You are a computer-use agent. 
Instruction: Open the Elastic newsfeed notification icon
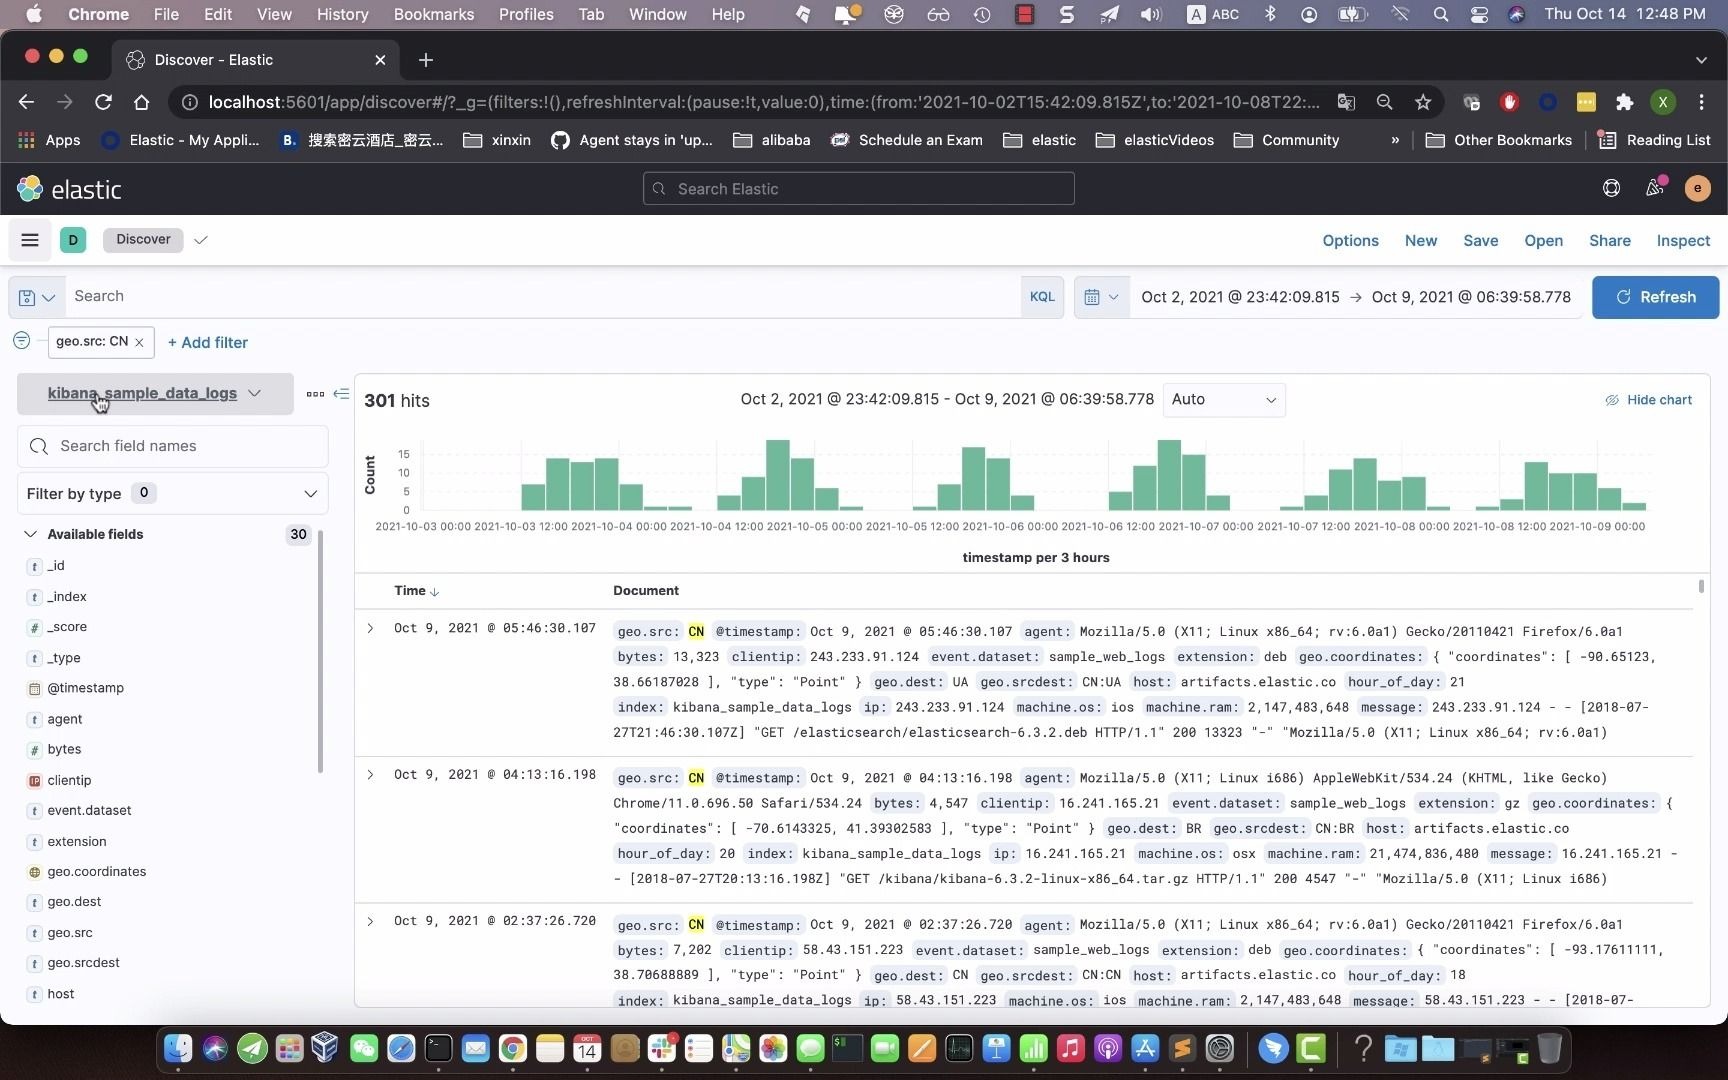click(x=1655, y=188)
